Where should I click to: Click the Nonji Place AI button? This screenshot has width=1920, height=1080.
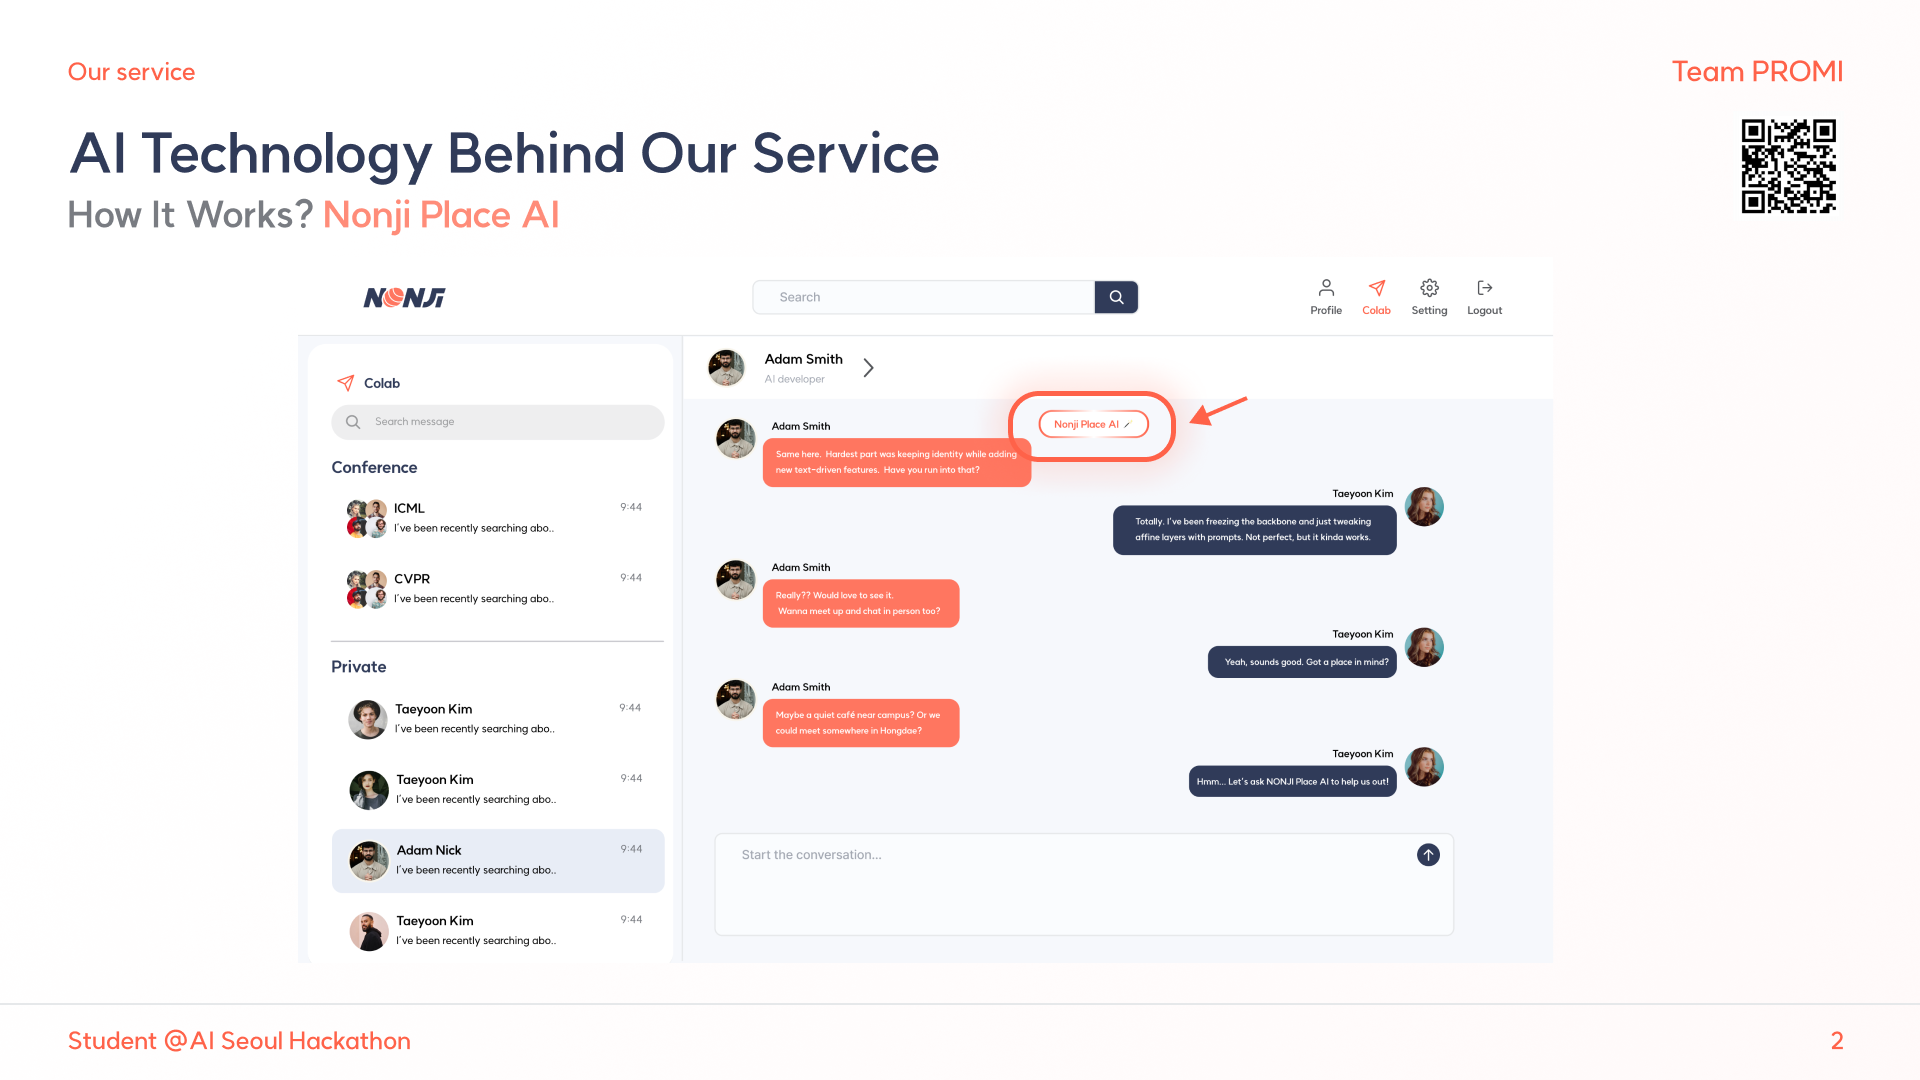pos(1093,424)
